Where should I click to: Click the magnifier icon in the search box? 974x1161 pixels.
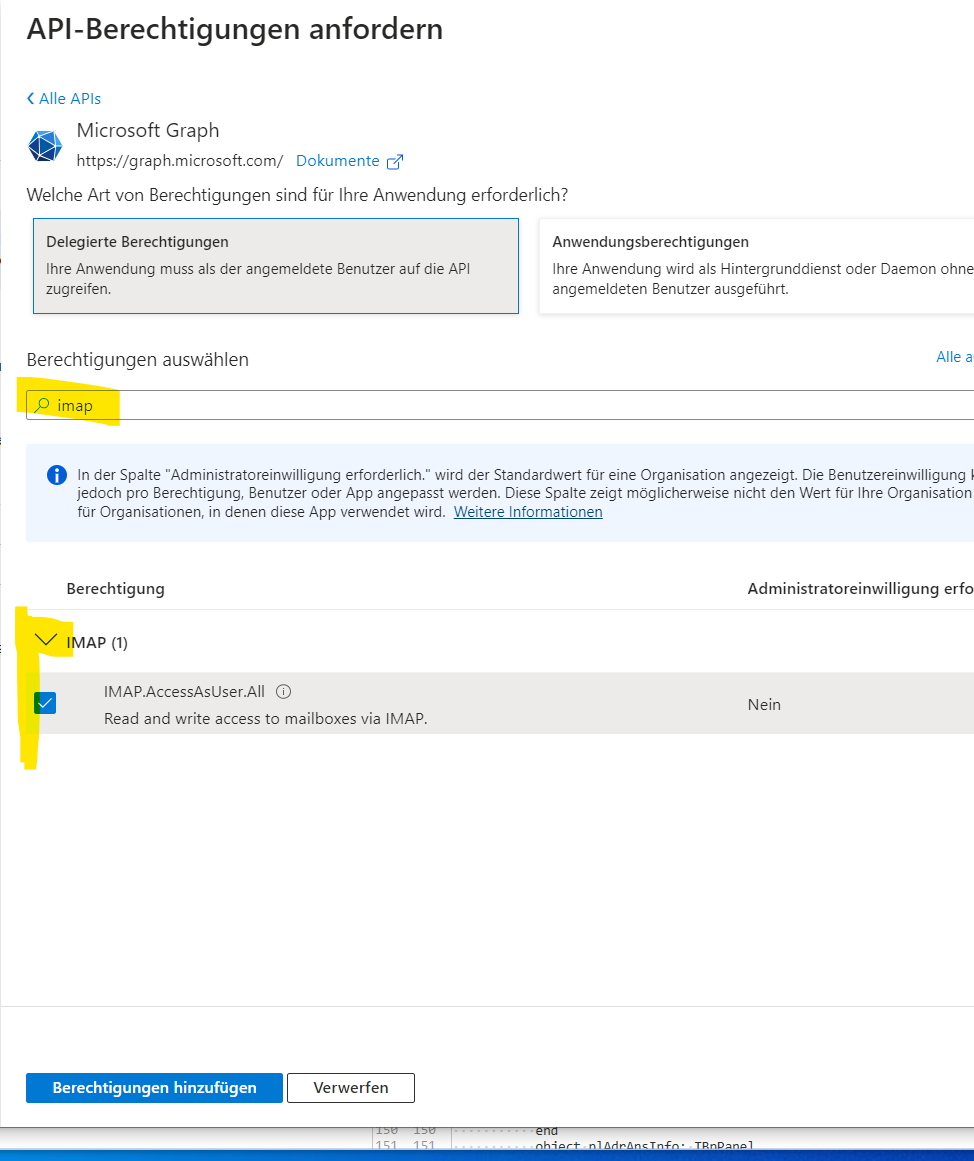pos(42,405)
